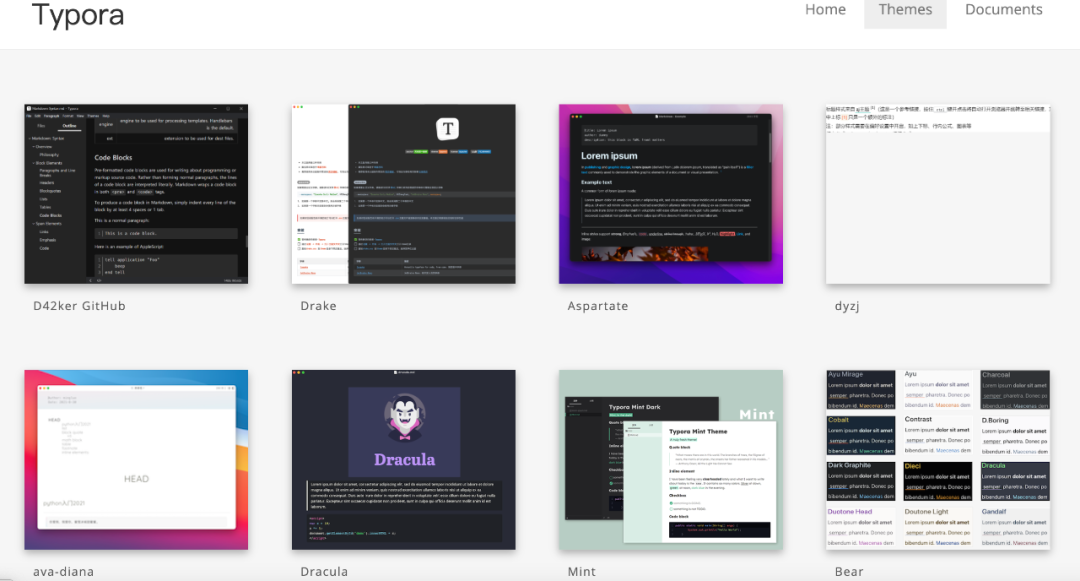1080x581 pixels.
Task: Open the dyzj theme preview image
Action: pyautogui.click(x=938, y=194)
